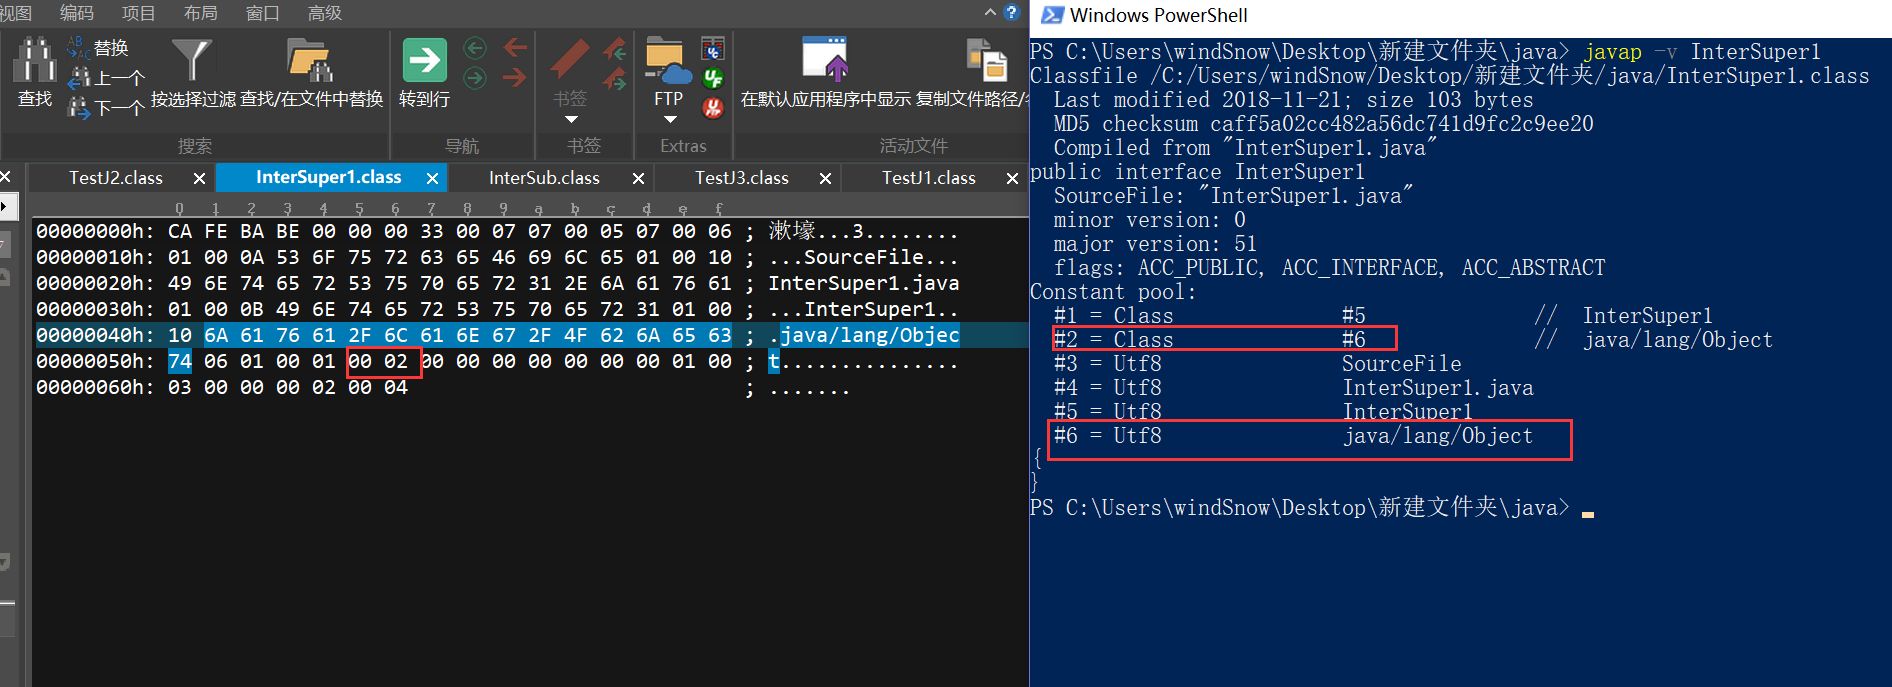Open the FTP folder cloud icon

click(668, 62)
